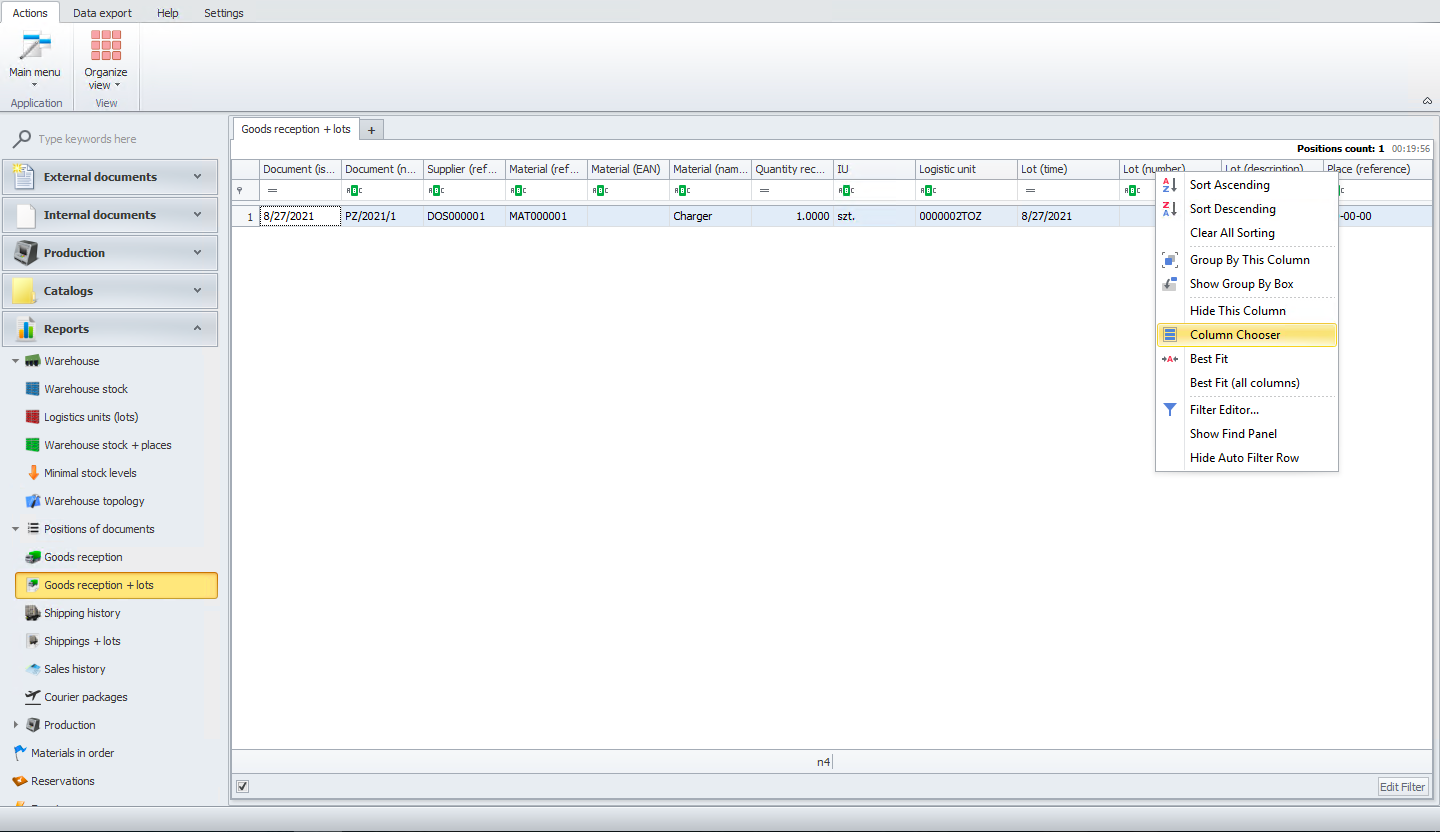This screenshot has width=1440, height=832.
Task: Add a new tab with plus button
Action: point(371,130)
